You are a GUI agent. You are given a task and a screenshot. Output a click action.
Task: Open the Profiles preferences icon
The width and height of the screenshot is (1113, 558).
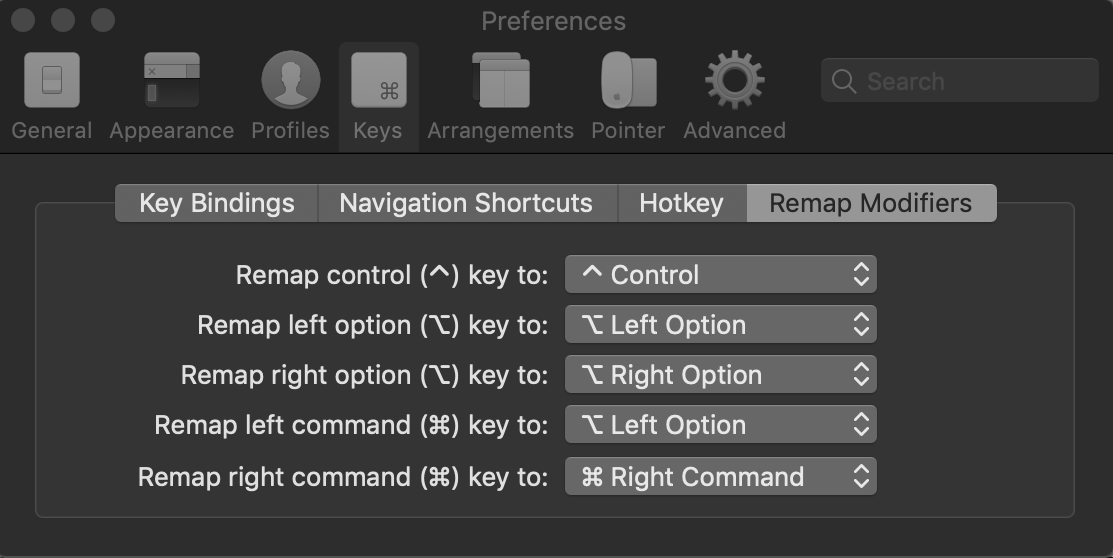(290, 80)
